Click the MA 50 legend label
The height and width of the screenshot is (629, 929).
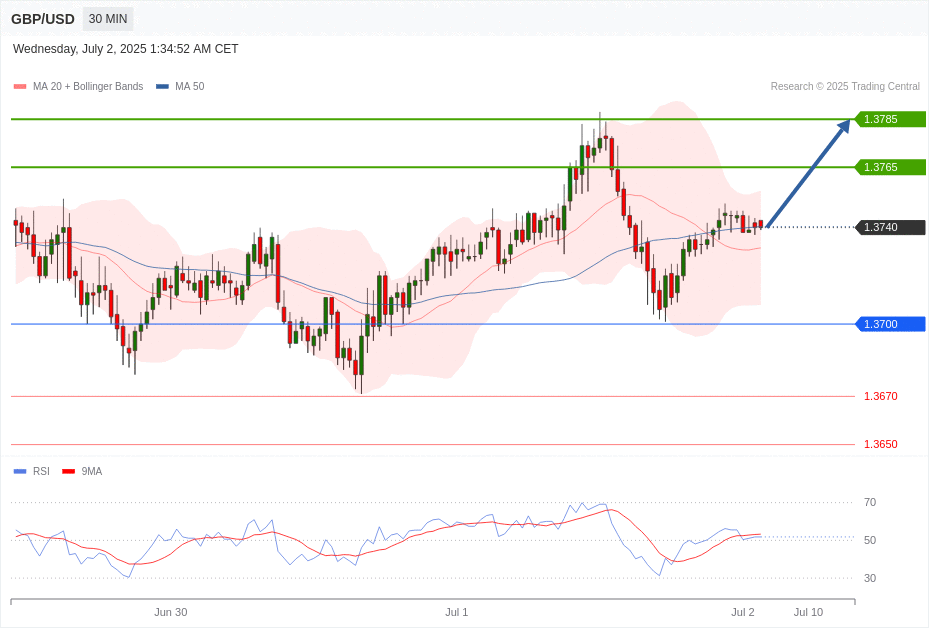190,86
